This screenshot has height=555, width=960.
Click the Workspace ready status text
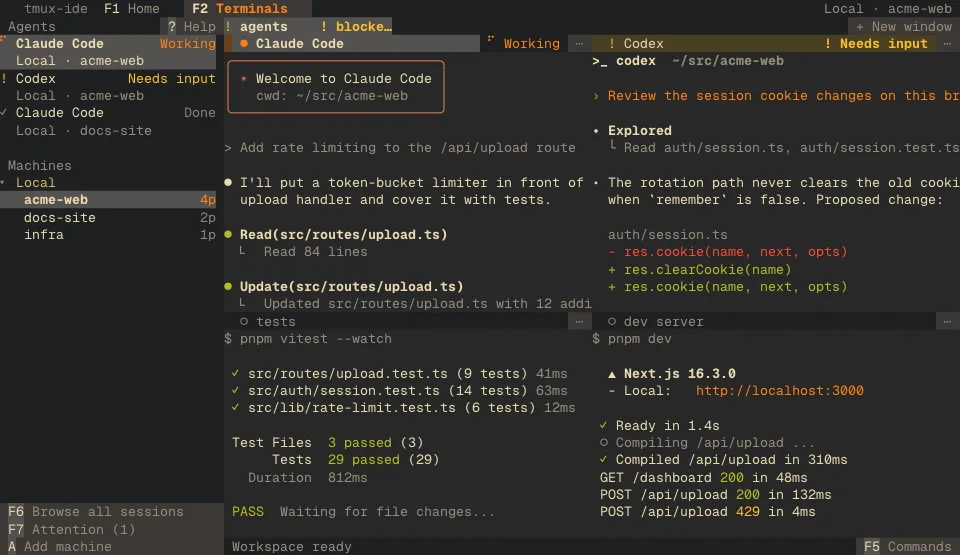point(291,546)
